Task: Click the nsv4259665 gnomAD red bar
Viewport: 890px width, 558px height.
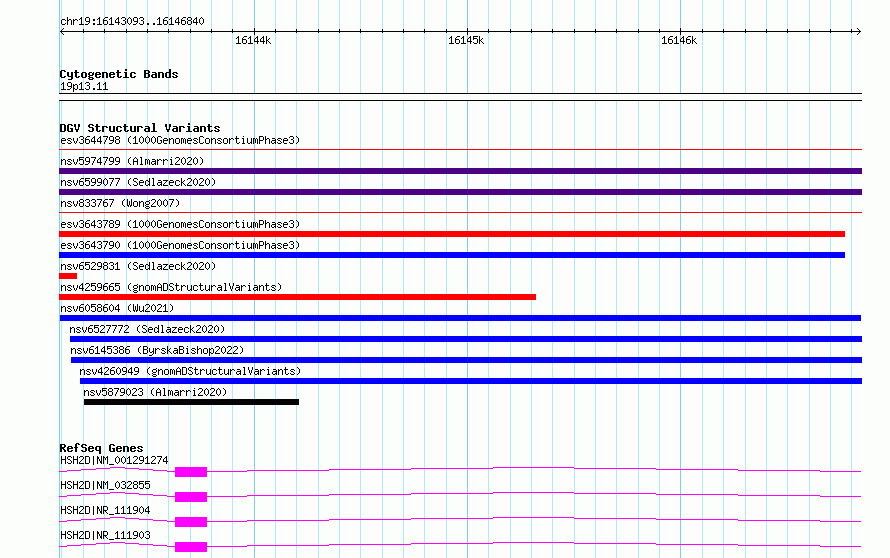Action: click(297, 297)
